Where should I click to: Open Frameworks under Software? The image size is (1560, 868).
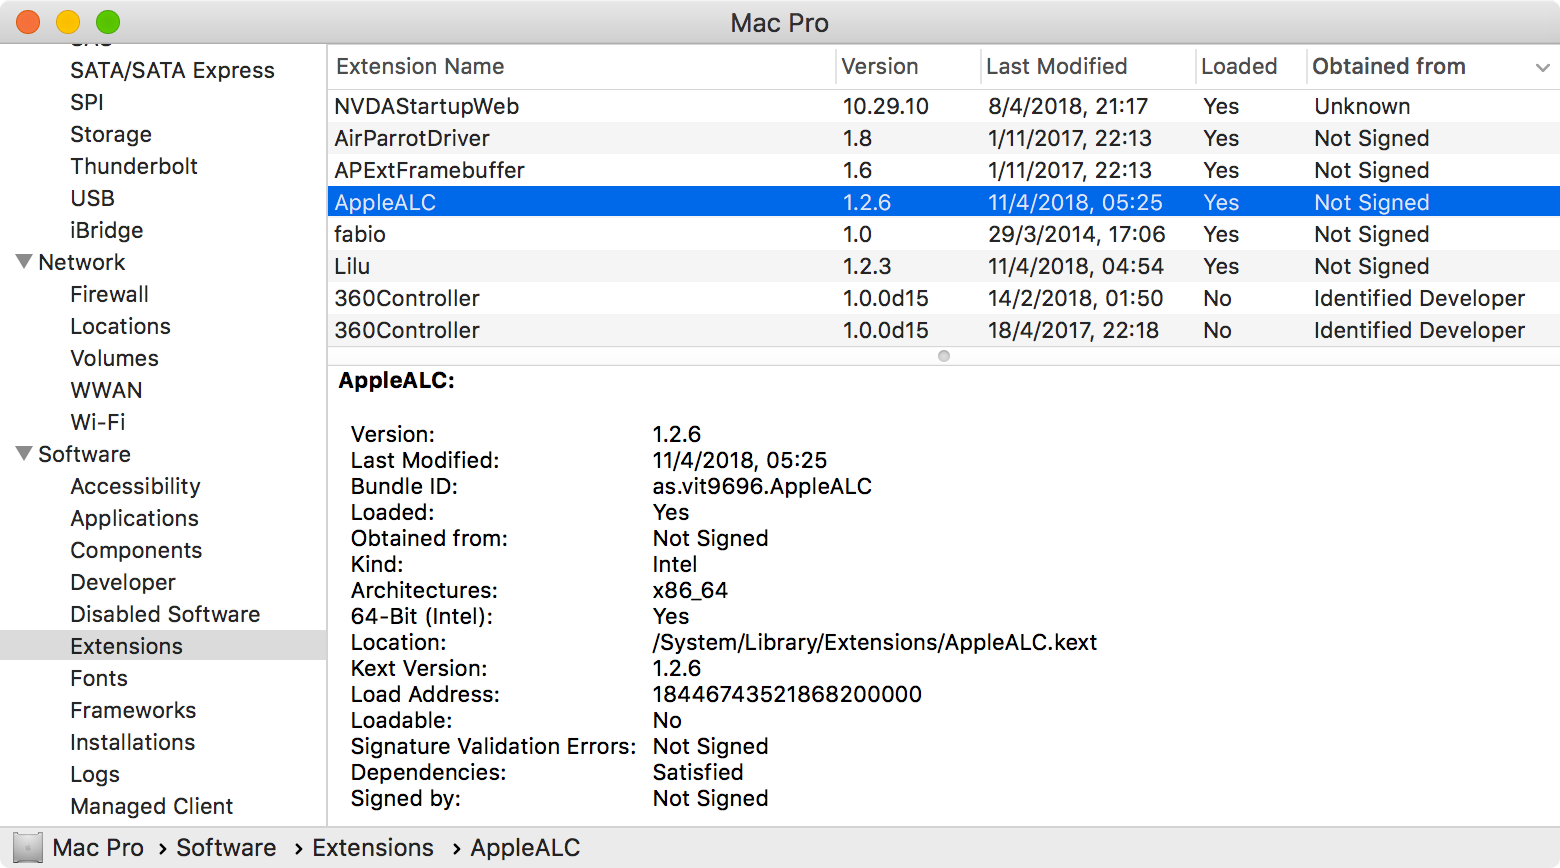pyautogui.click(x=133, y=710)
